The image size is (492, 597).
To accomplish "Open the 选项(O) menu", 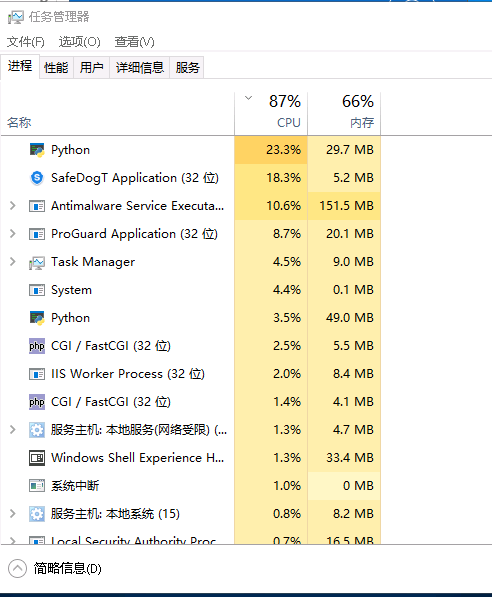I will click(x=80, y=42).
